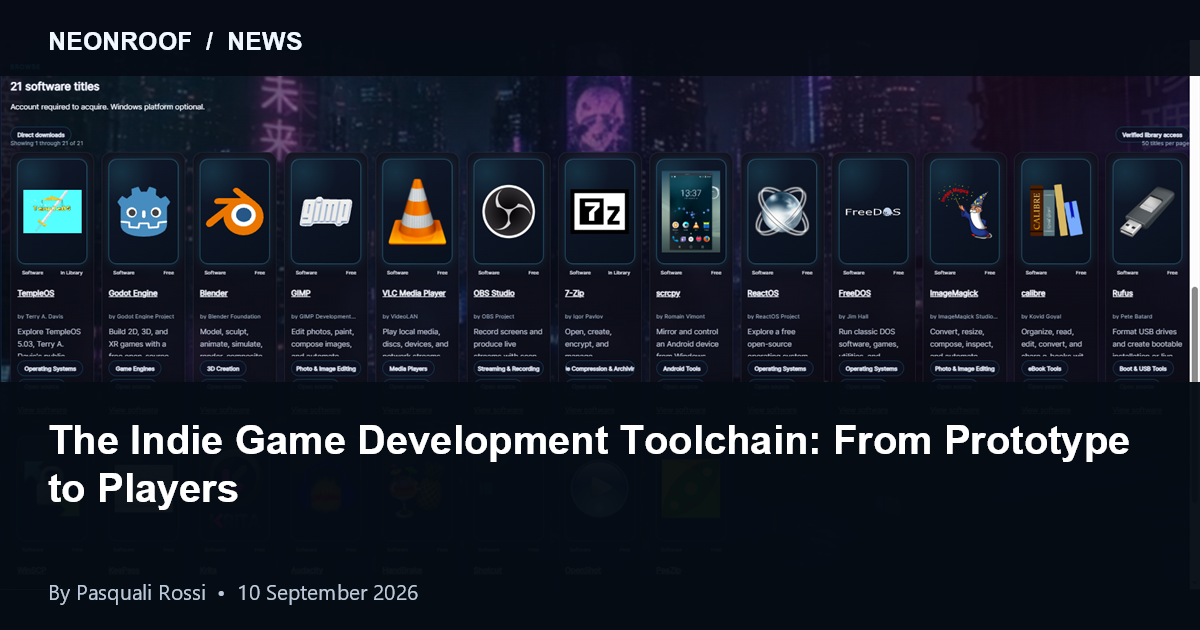
Task: Select the Android Tools tag
Action: click(x=684, y=368)
